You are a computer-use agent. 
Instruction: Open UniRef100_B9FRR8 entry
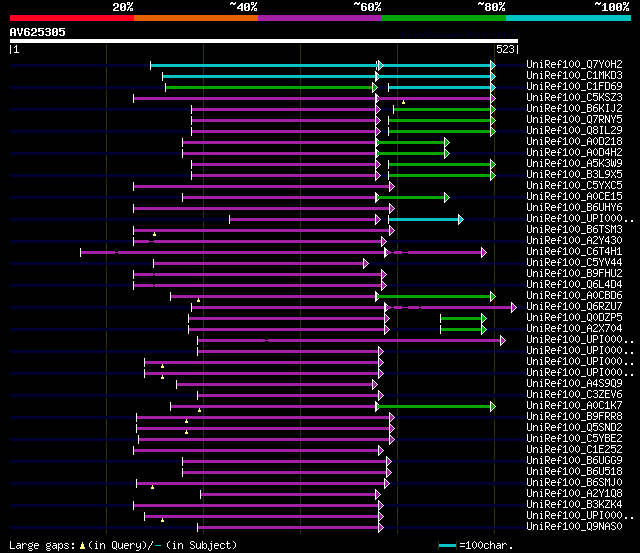574,417
